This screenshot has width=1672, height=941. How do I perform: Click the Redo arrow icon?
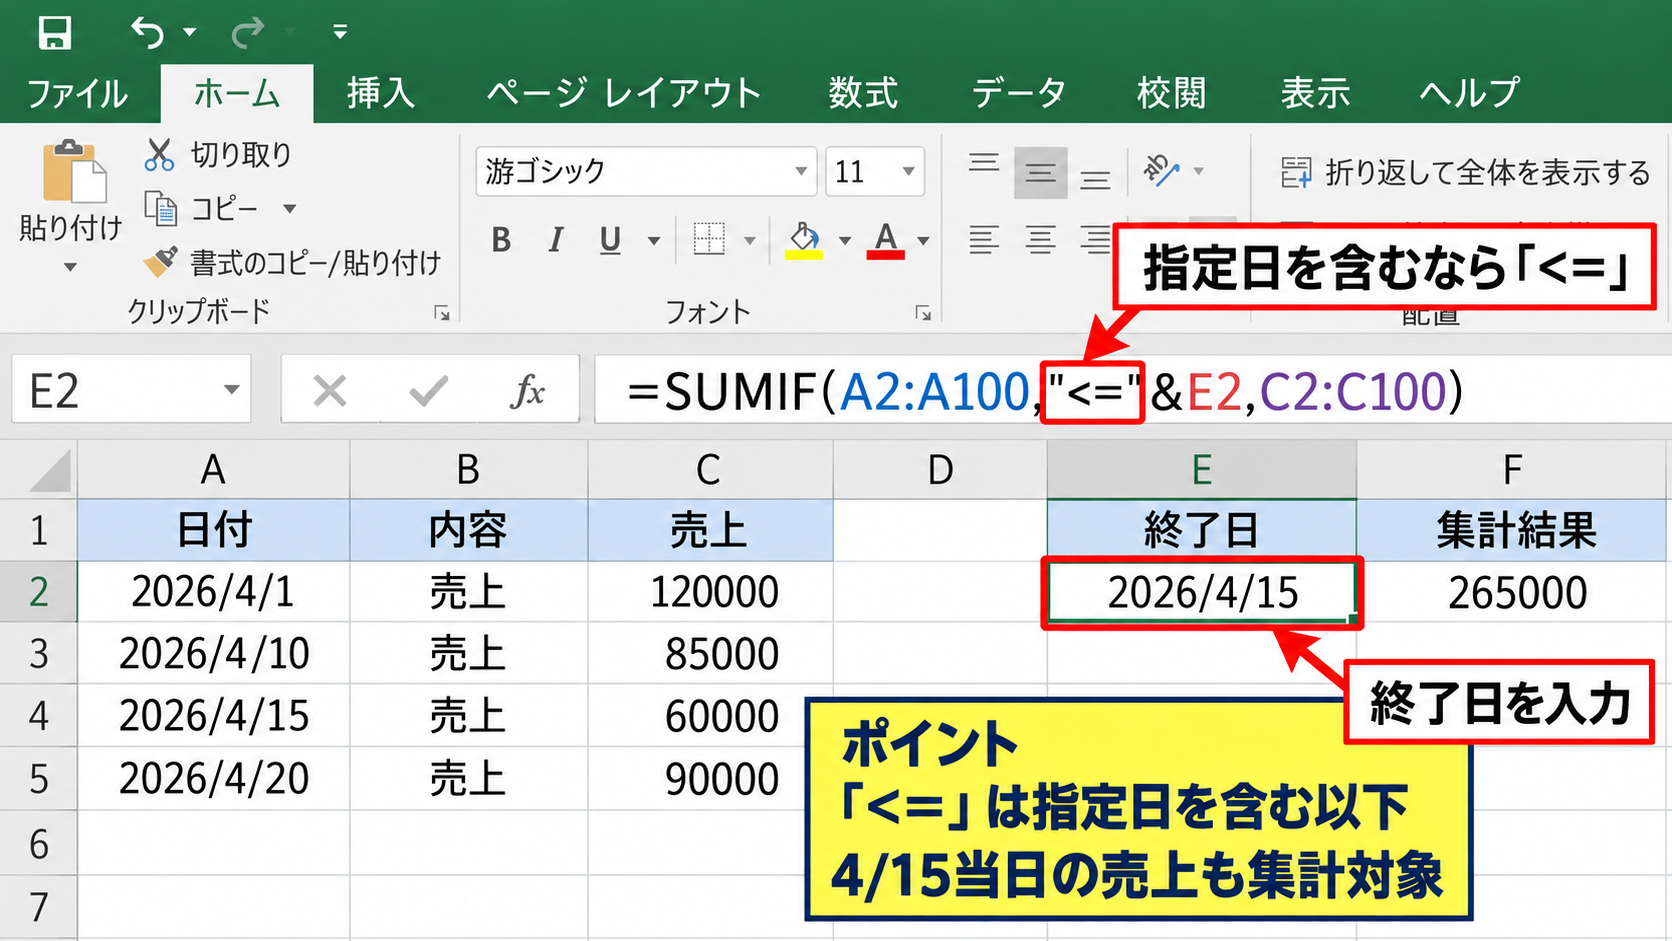point(246,33)
